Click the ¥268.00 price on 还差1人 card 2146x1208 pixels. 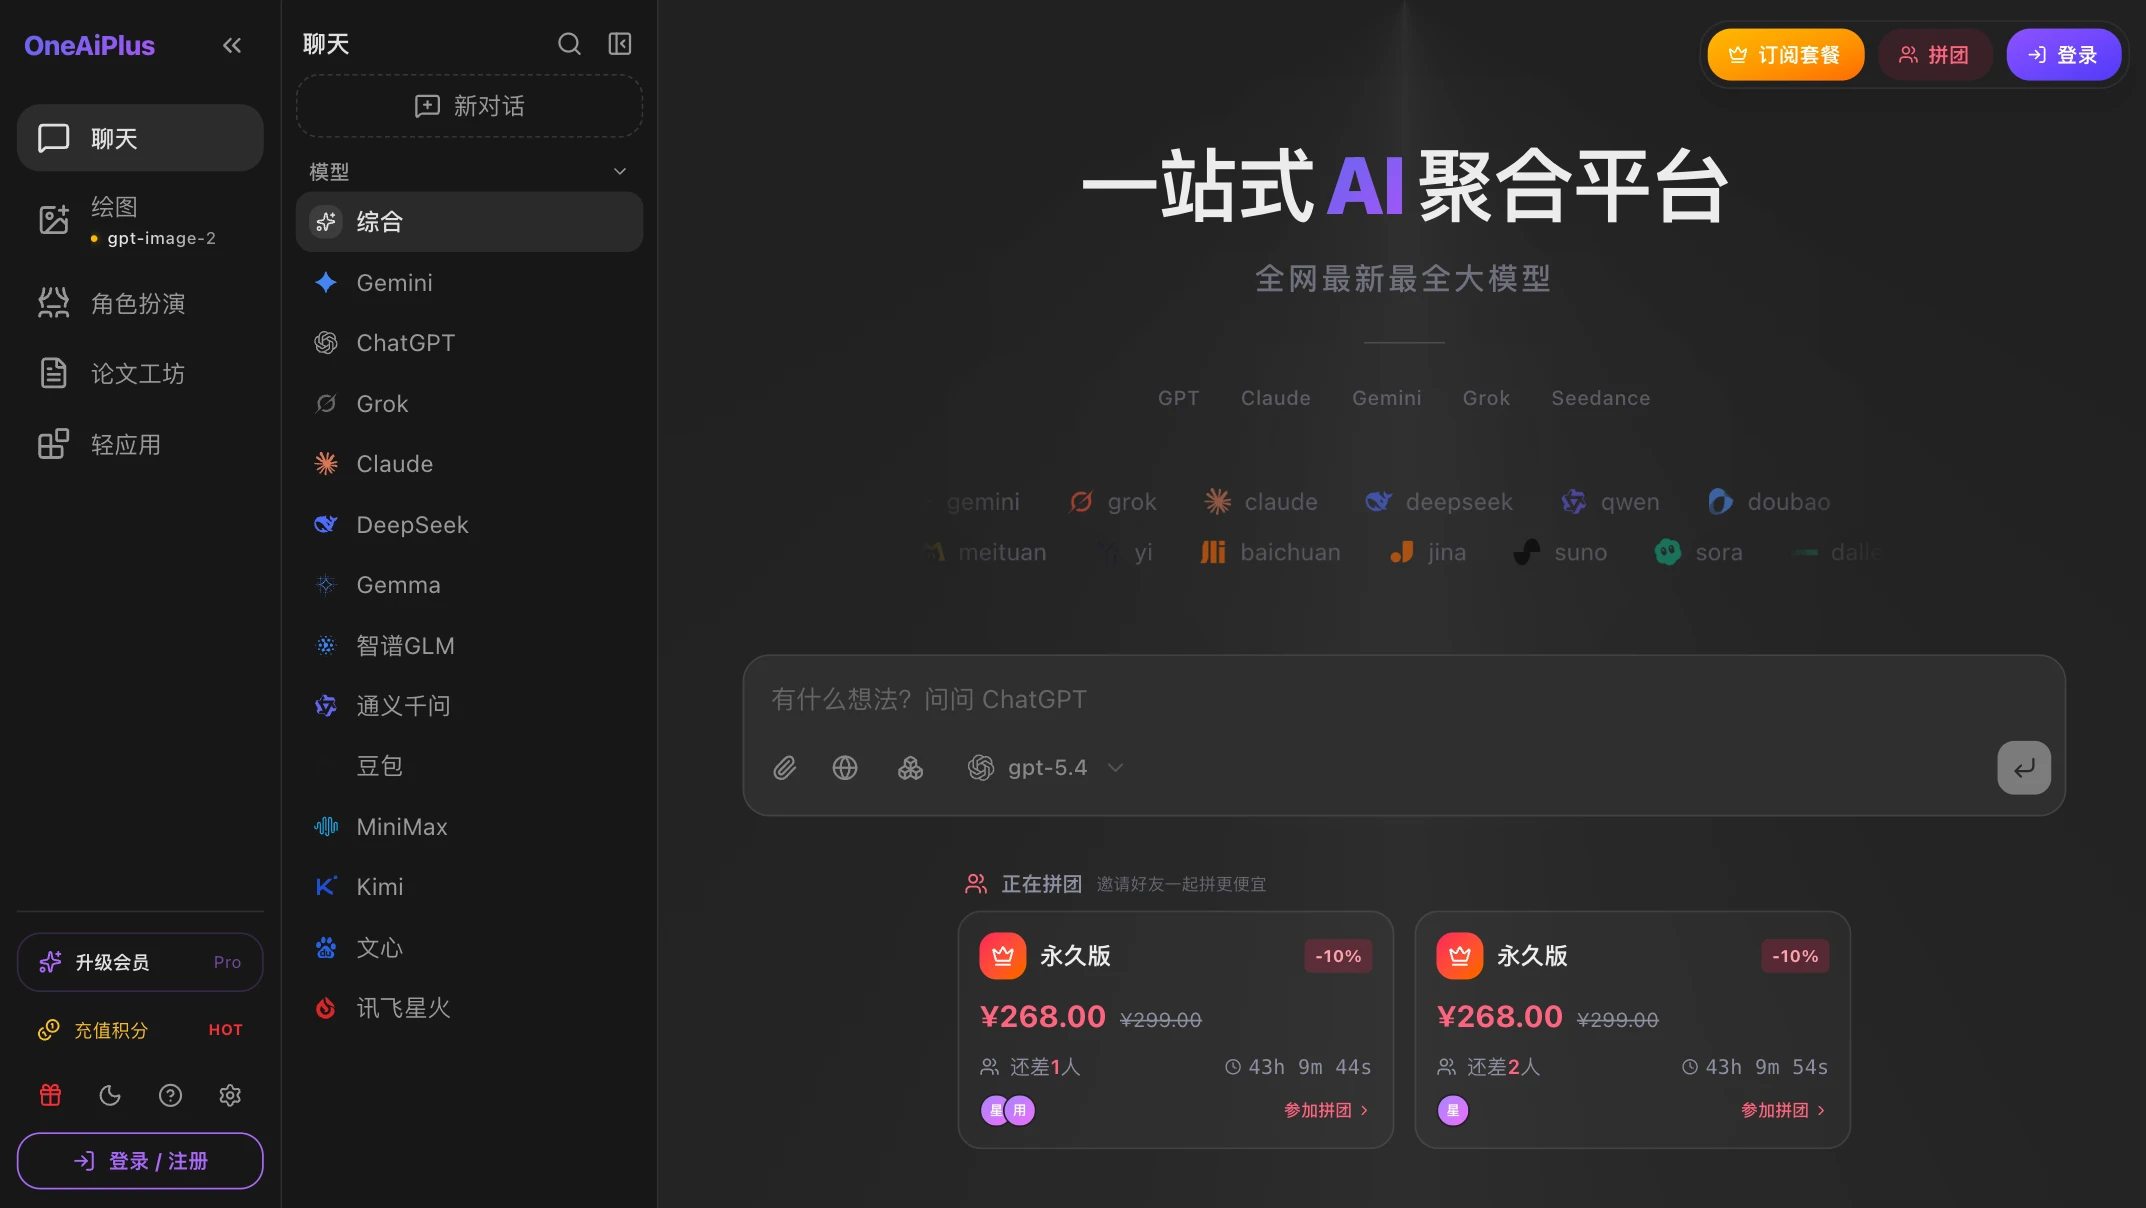click(x=1043, y=1016)
